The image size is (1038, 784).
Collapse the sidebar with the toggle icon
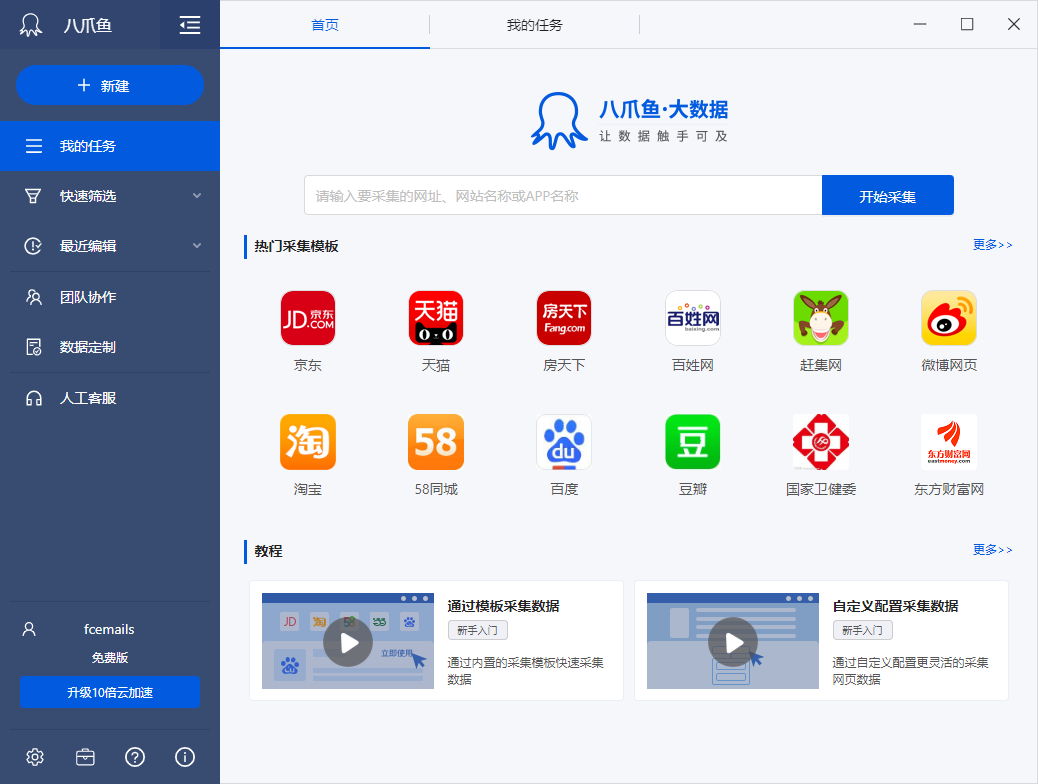(x=190, y=25)
